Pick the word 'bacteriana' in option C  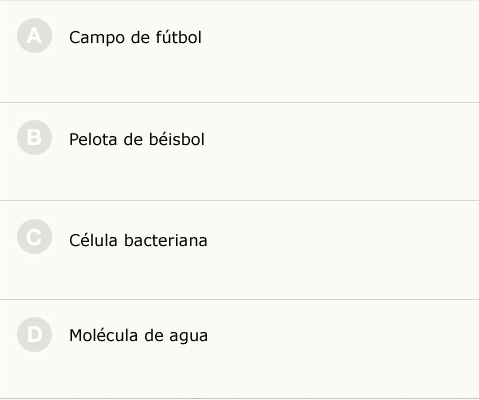[x=166, y=240]
